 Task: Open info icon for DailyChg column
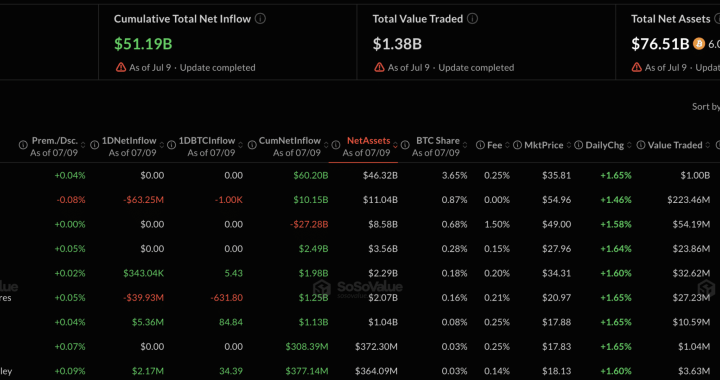point(579,145)
